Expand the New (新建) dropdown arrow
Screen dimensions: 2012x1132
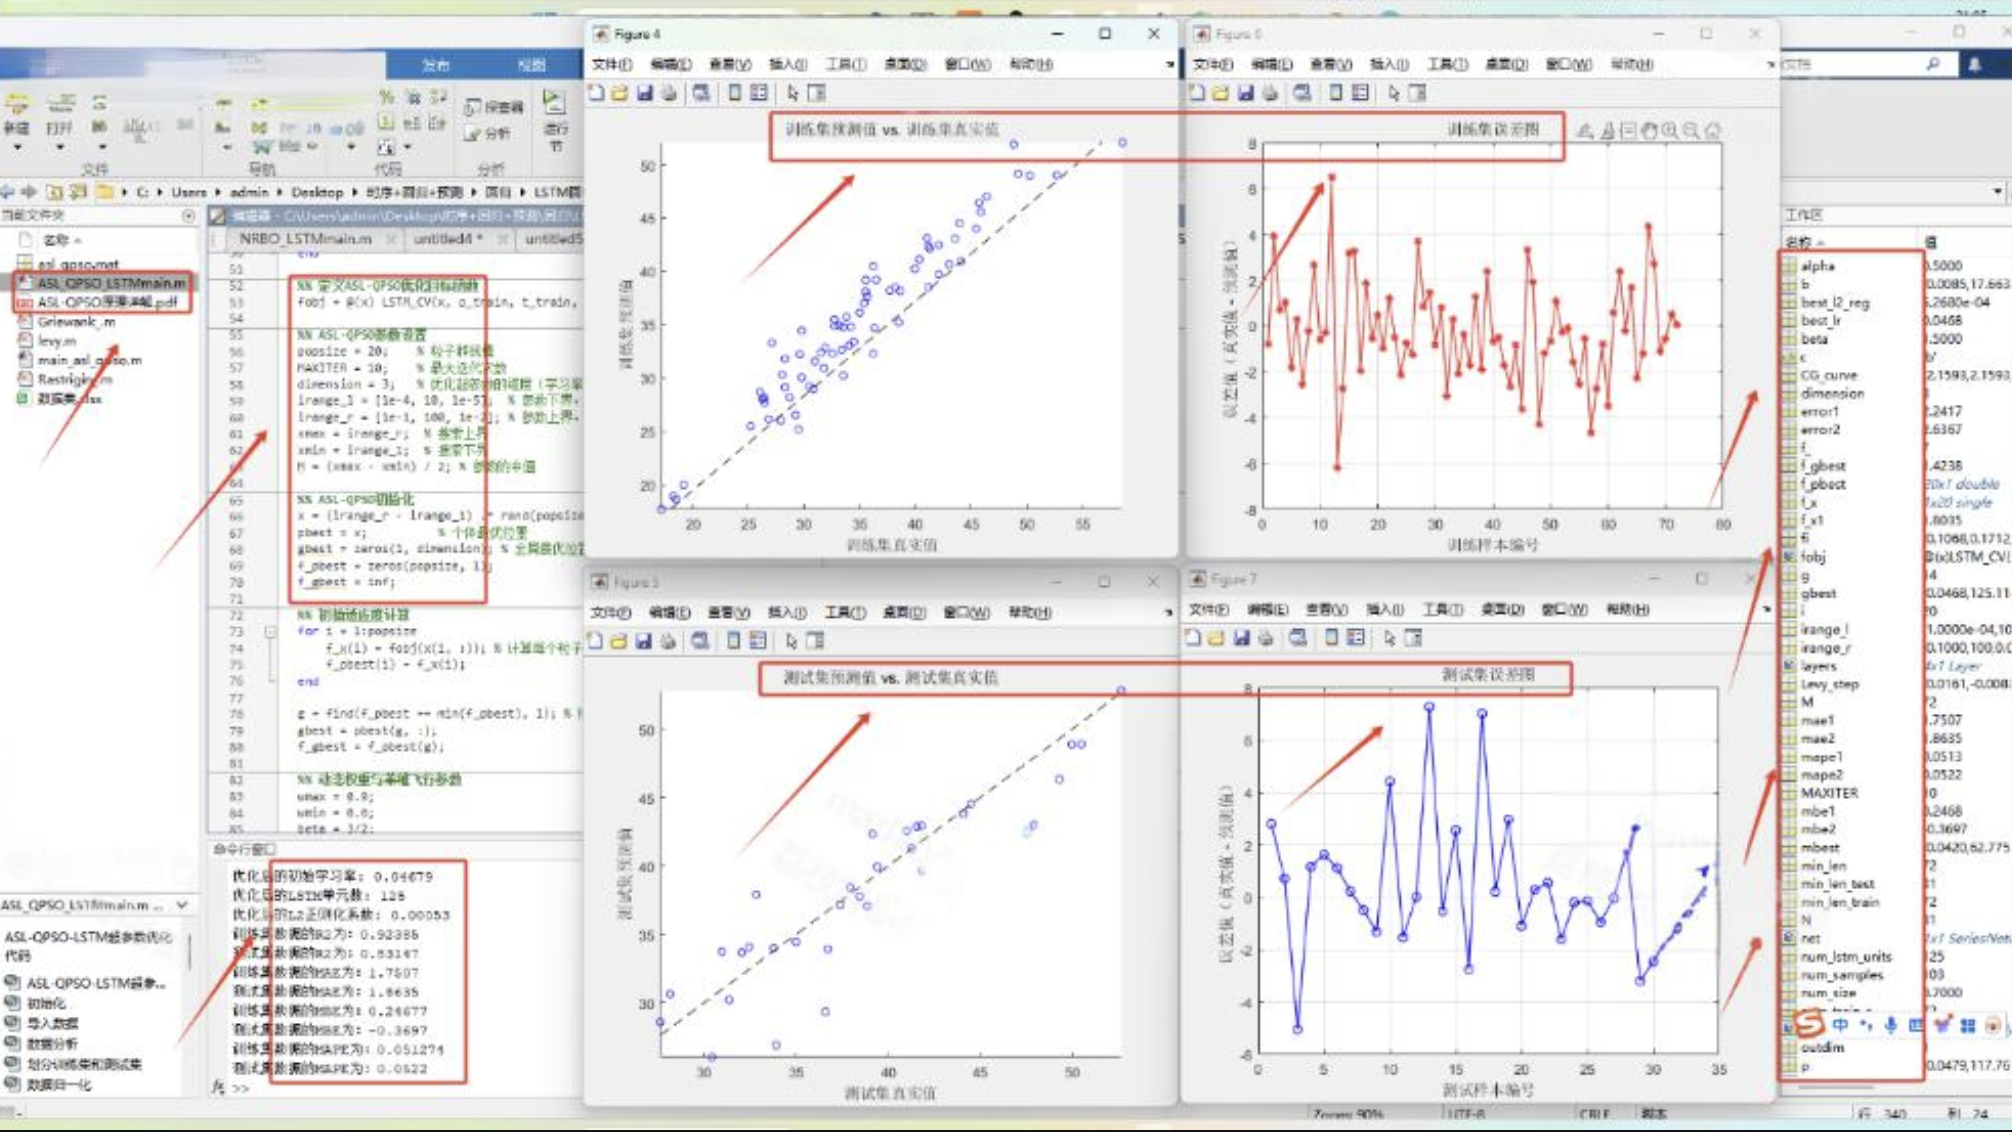(17, 148)
